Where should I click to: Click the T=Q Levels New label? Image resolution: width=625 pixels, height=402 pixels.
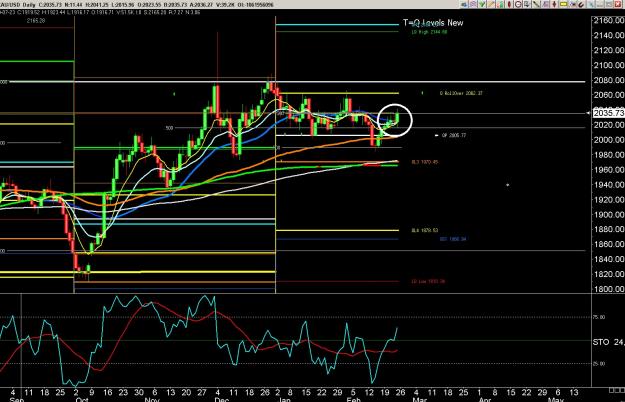[x=433, y=23]
